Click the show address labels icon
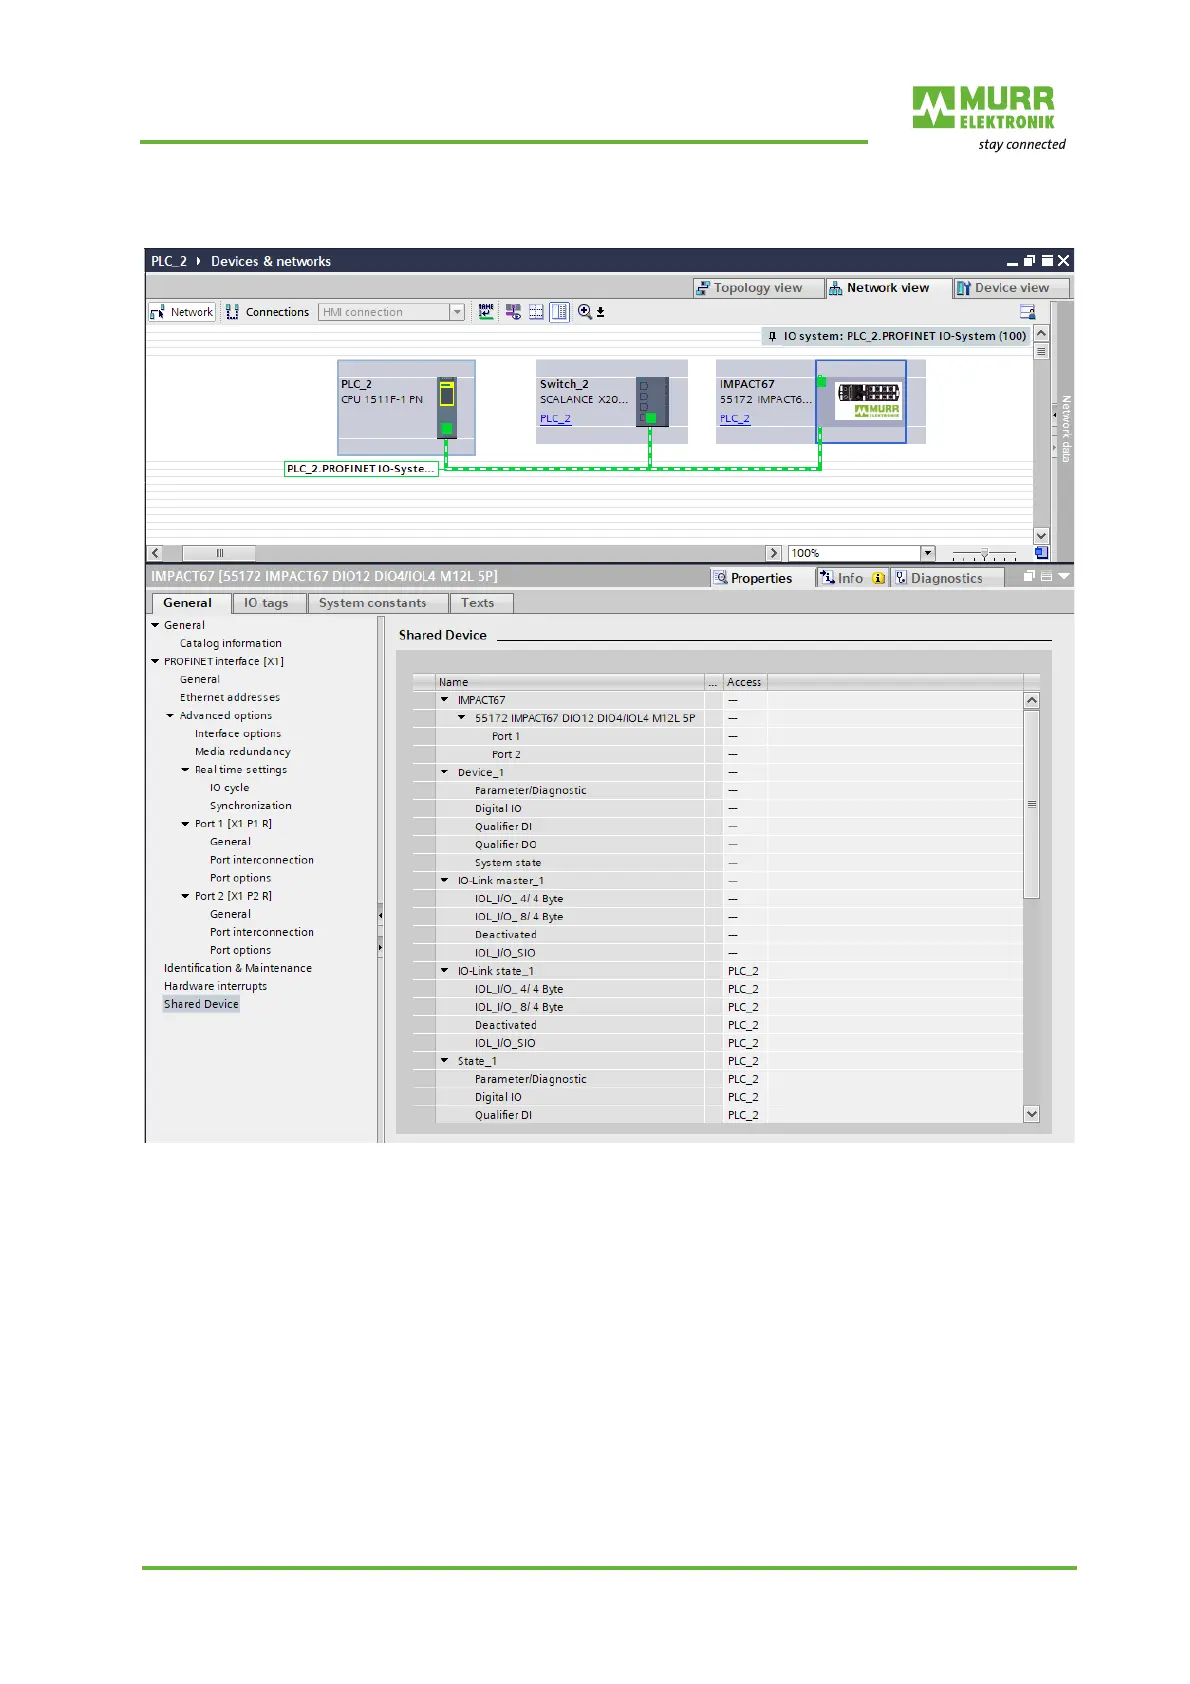Viewport: 1190px width, 1684px height. pyautogui.click(x=536, y=312)
